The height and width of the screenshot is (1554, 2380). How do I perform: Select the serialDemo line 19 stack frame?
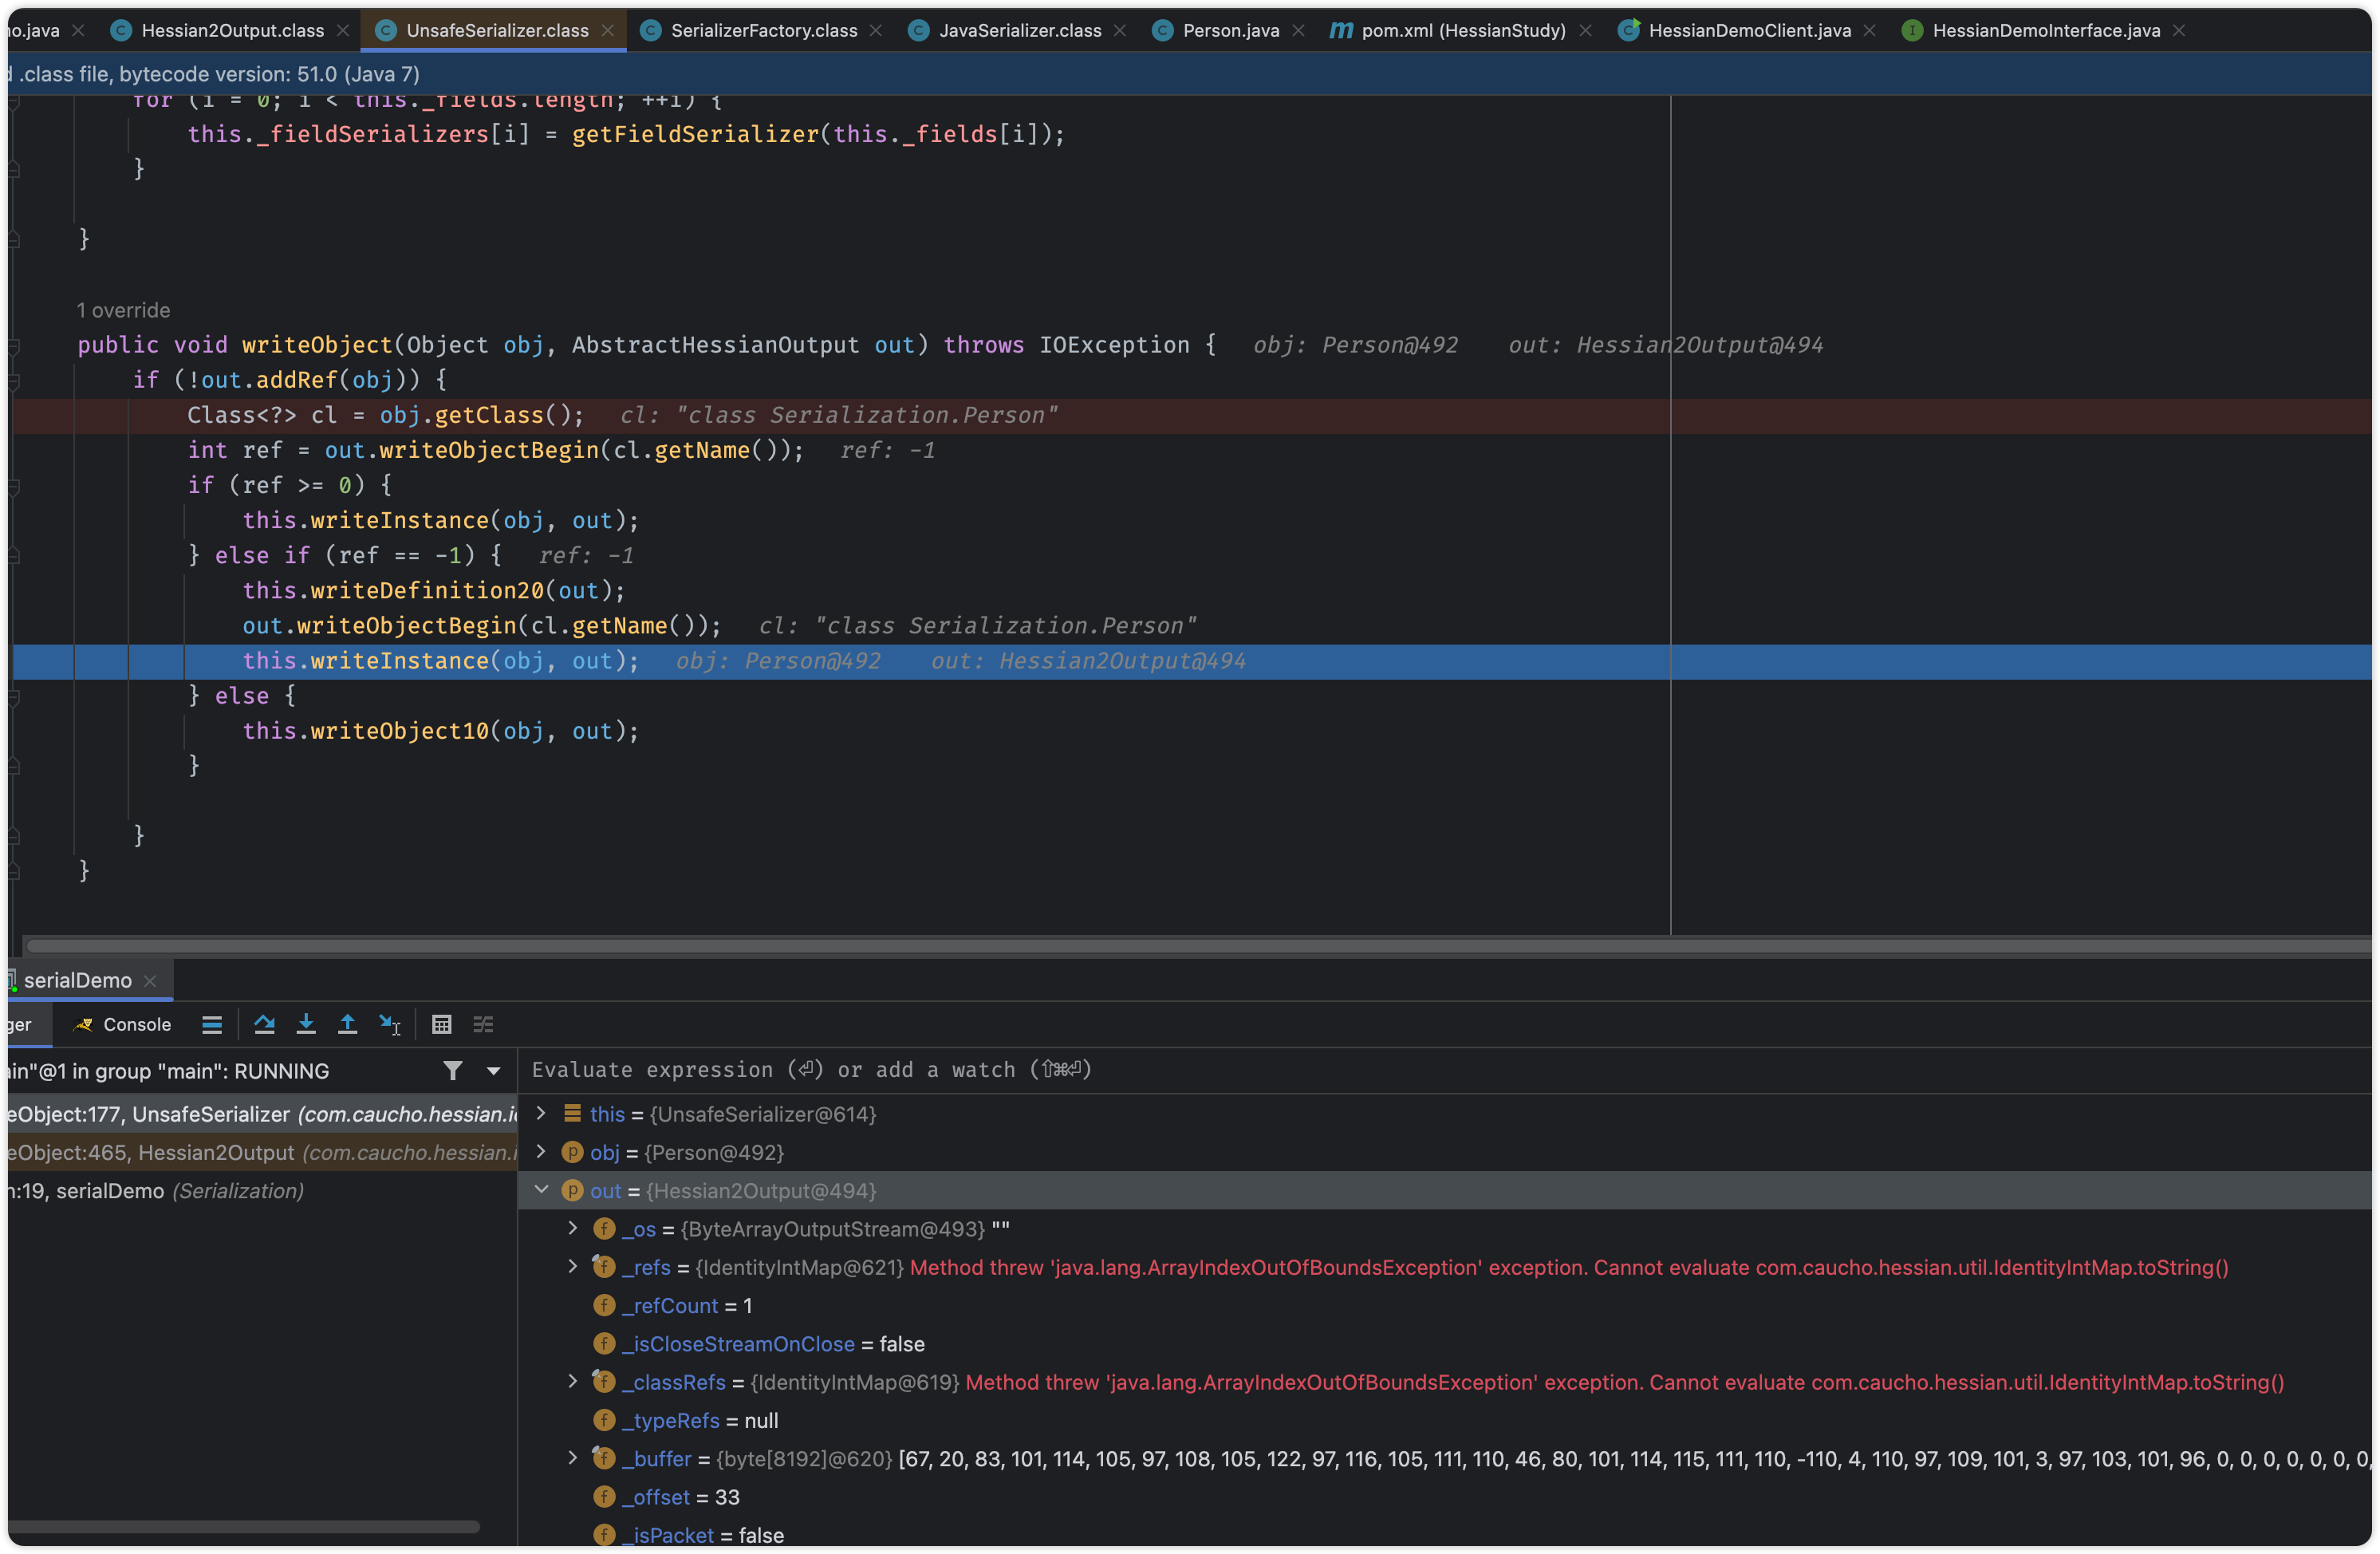click(x=262, y=1190)
